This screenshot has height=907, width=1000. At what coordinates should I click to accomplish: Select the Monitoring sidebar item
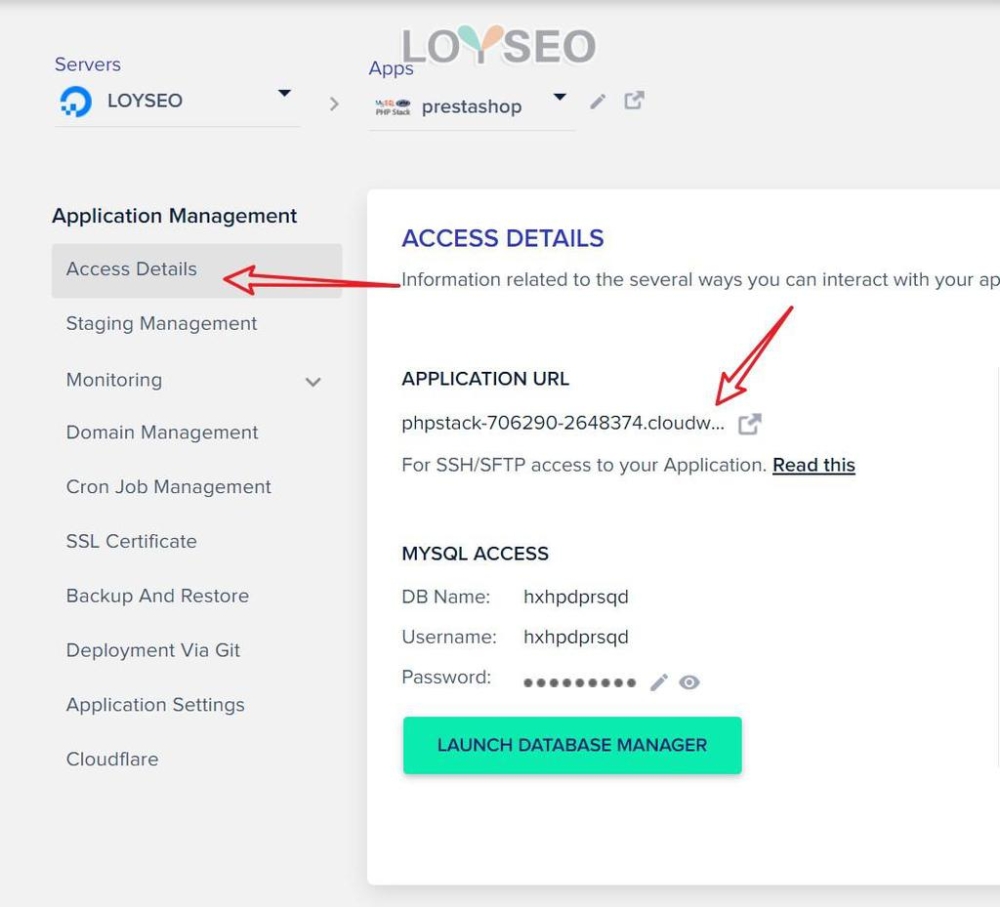click(114, 380)
